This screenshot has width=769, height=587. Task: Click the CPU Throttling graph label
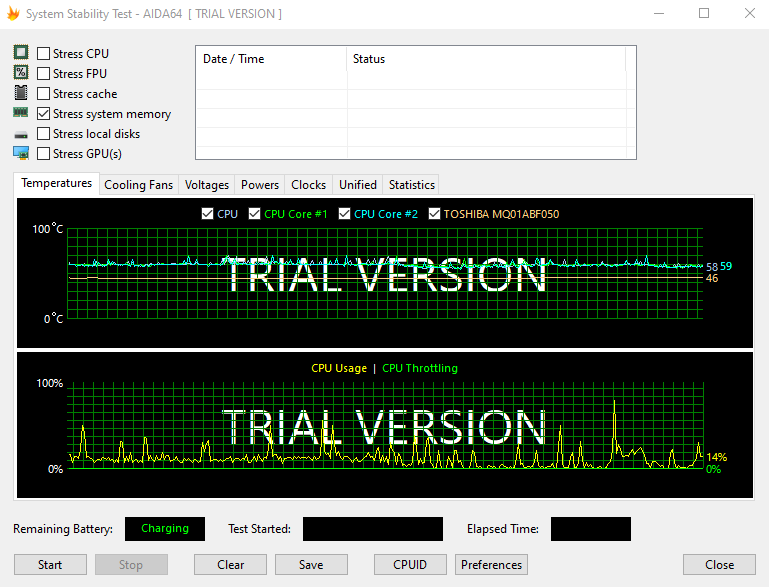(x=420, y=368)
